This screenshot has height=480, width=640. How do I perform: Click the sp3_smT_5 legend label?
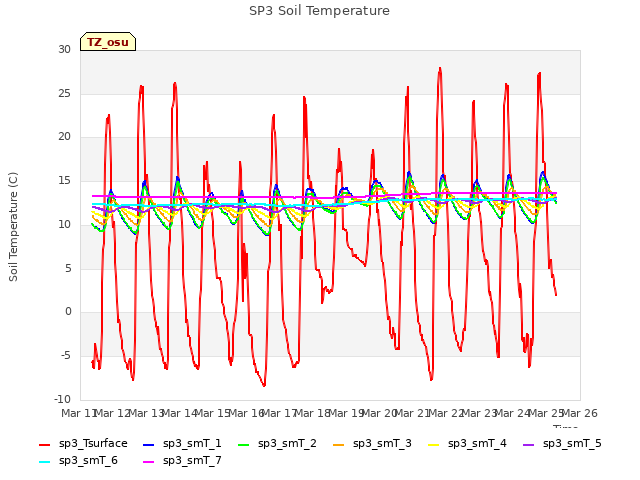click(572, 443)
